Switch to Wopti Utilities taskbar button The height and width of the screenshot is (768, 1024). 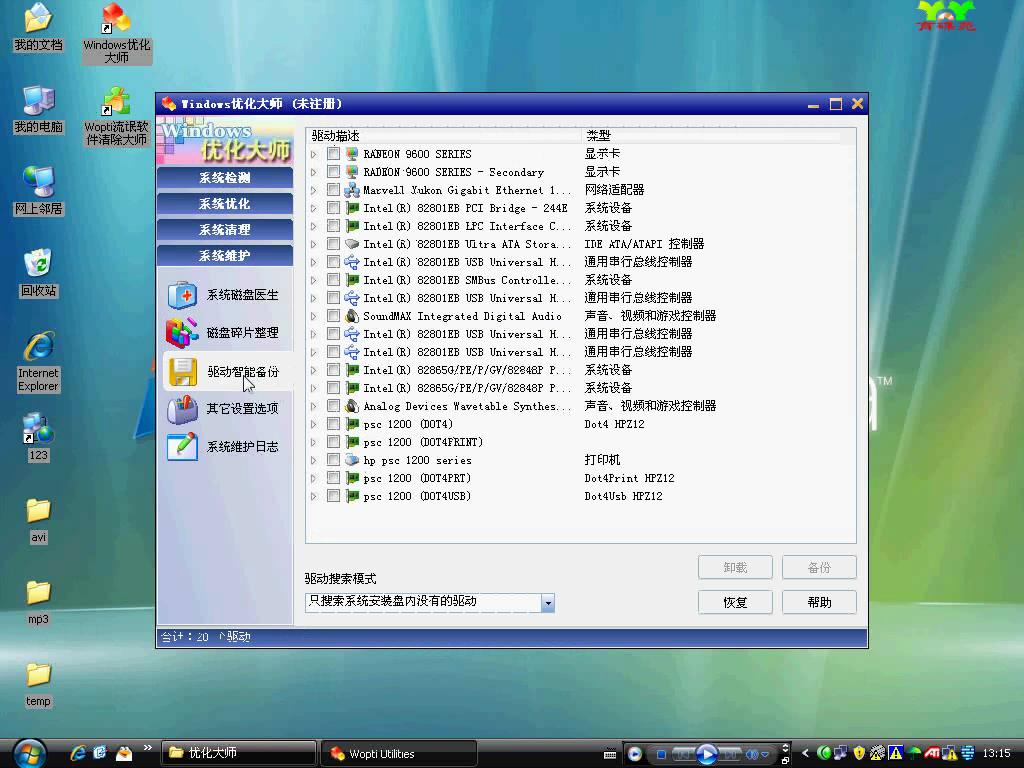point(398,753)
